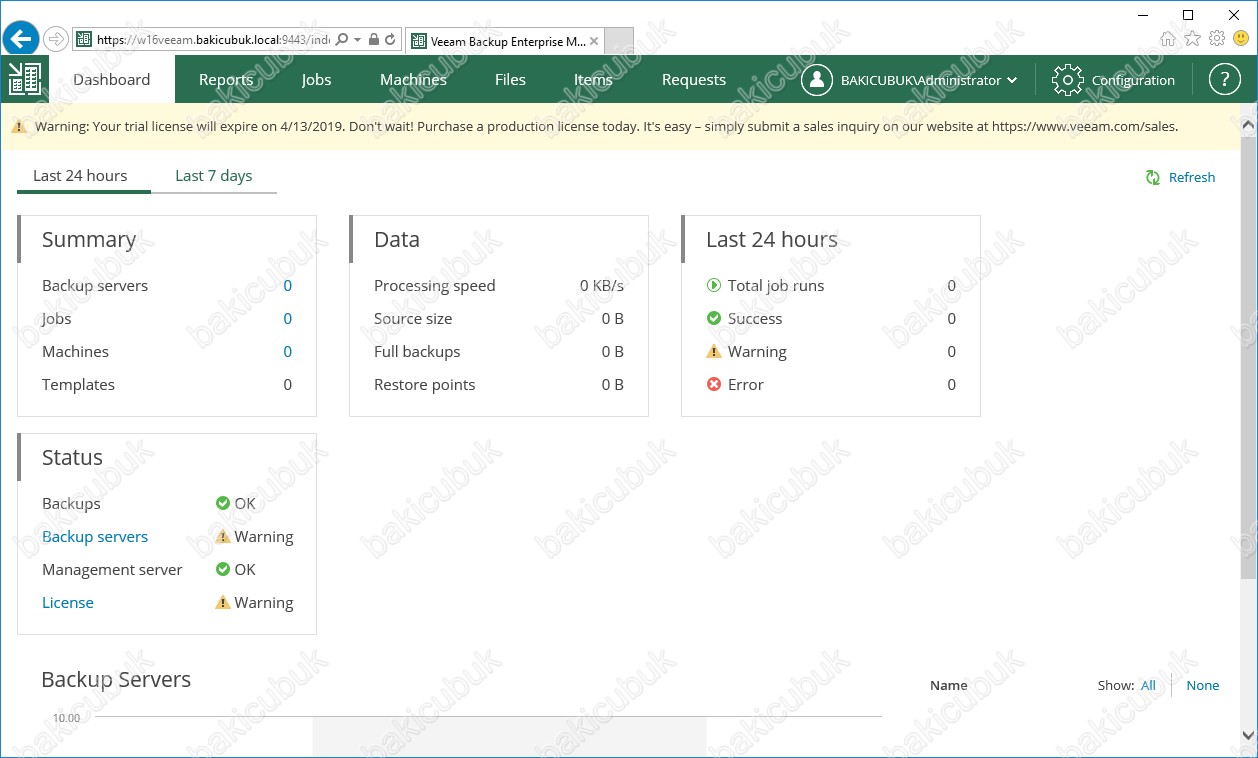
Task: Click the browser Back arrow button
Action: coord(20,39)
